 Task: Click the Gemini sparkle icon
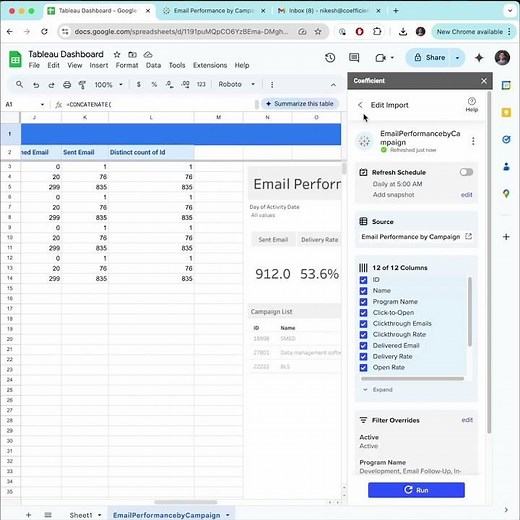pyautogui.click(x=479, y=58)
